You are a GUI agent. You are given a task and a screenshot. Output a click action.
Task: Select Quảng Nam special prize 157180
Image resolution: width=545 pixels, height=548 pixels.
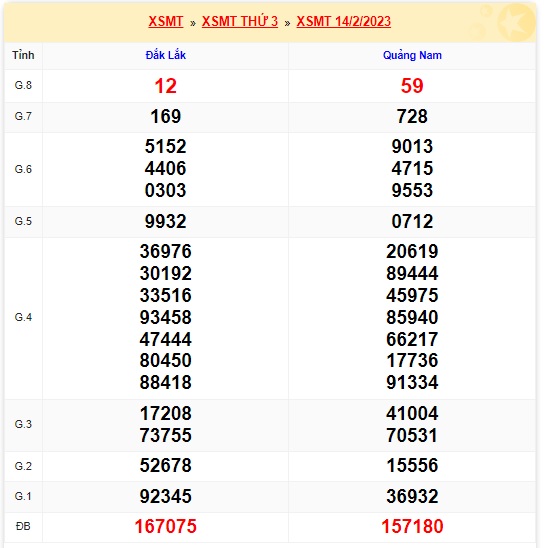pyautogui.click(x=412, y=526)
